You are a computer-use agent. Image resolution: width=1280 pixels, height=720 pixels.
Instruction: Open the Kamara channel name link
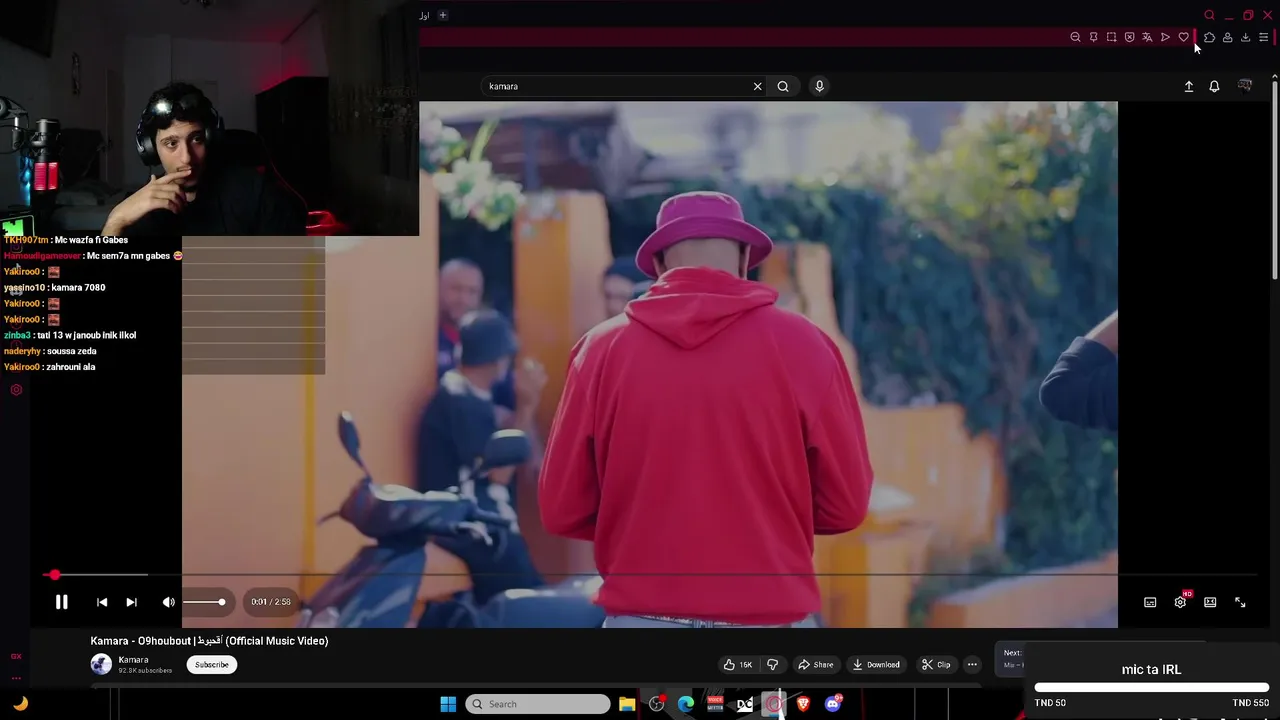pos(133,659)
